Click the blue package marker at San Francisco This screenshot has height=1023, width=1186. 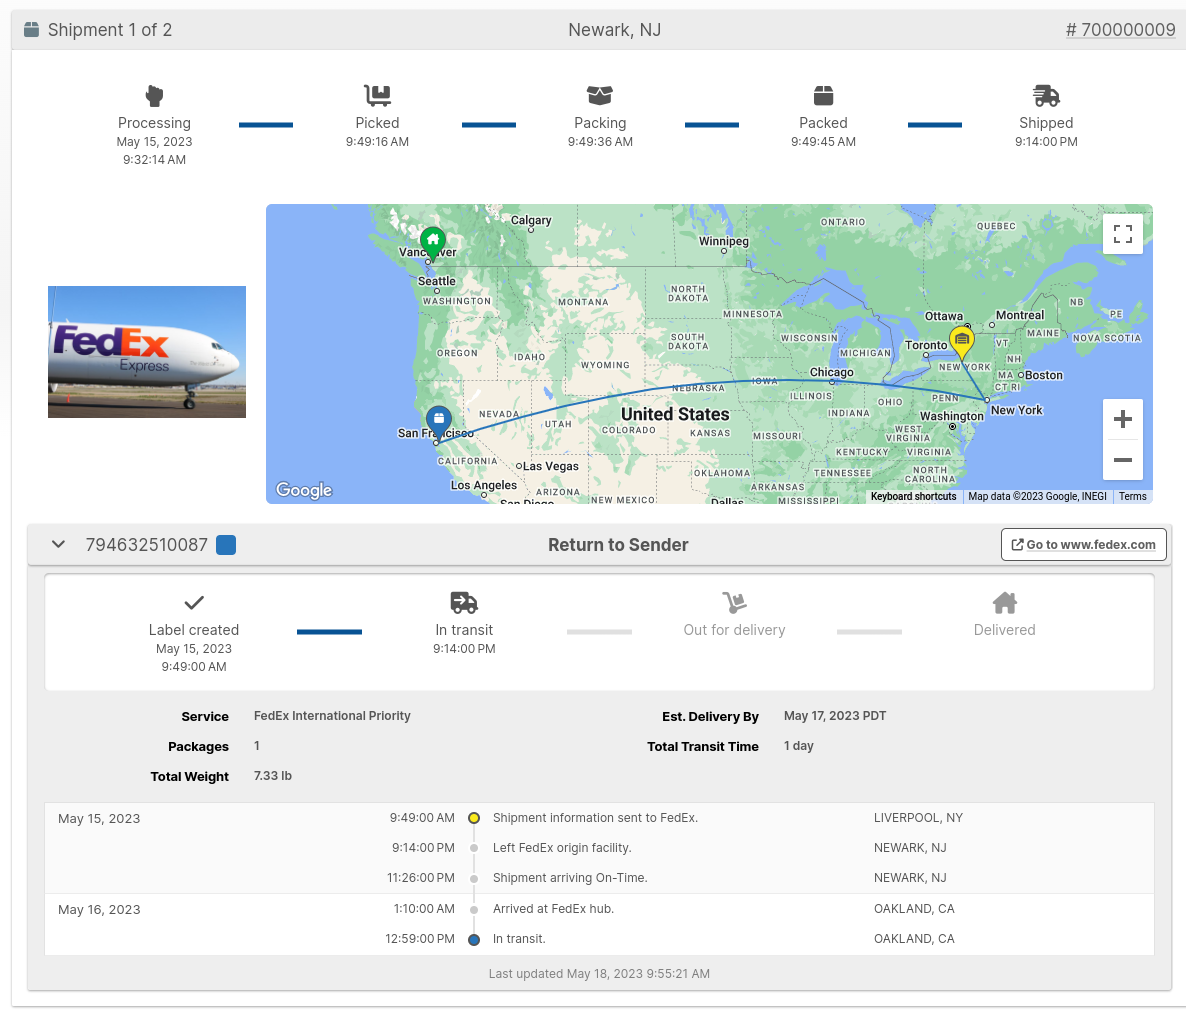(x=438, y=420)
